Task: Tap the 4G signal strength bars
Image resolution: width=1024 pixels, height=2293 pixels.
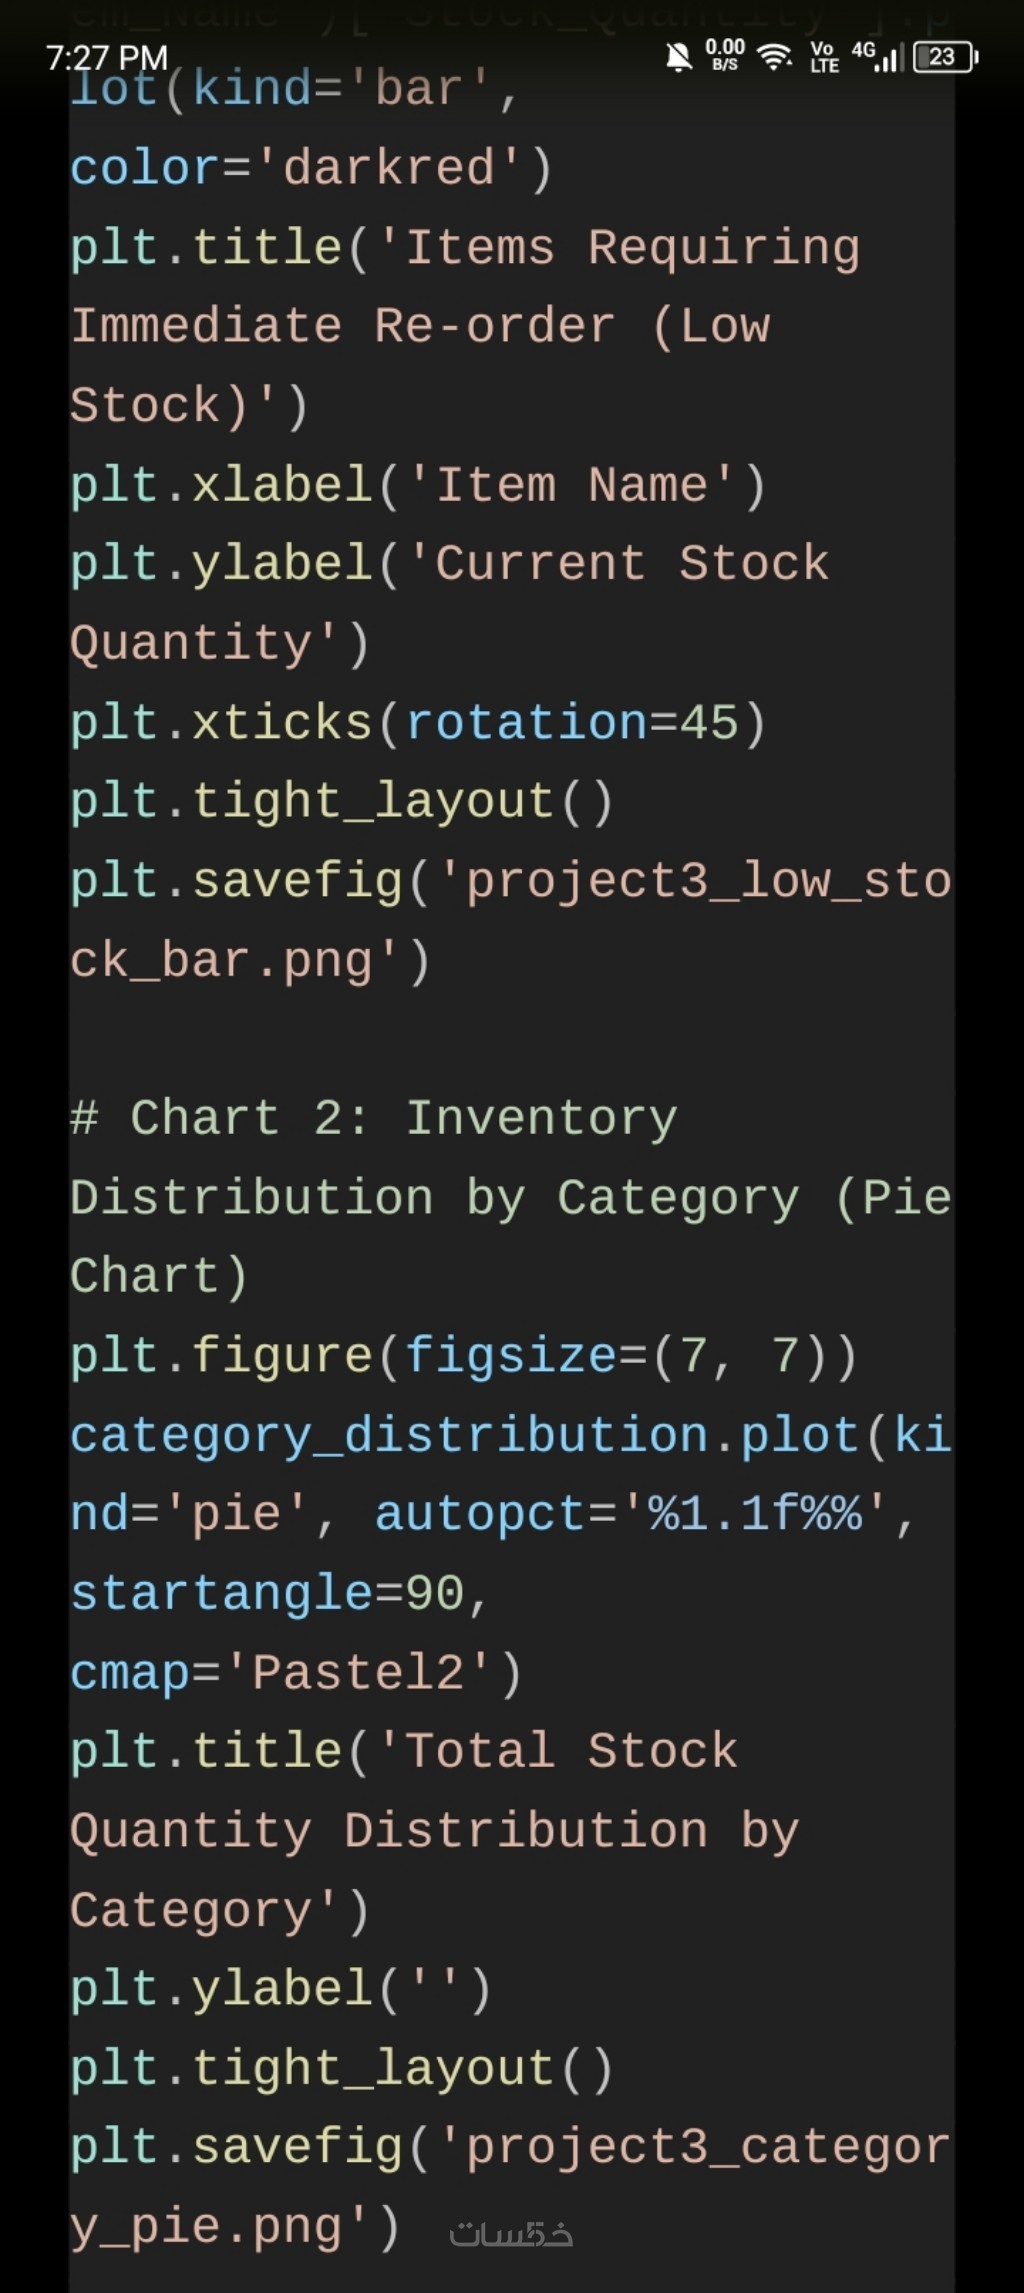Action: [x=879, y=57]
